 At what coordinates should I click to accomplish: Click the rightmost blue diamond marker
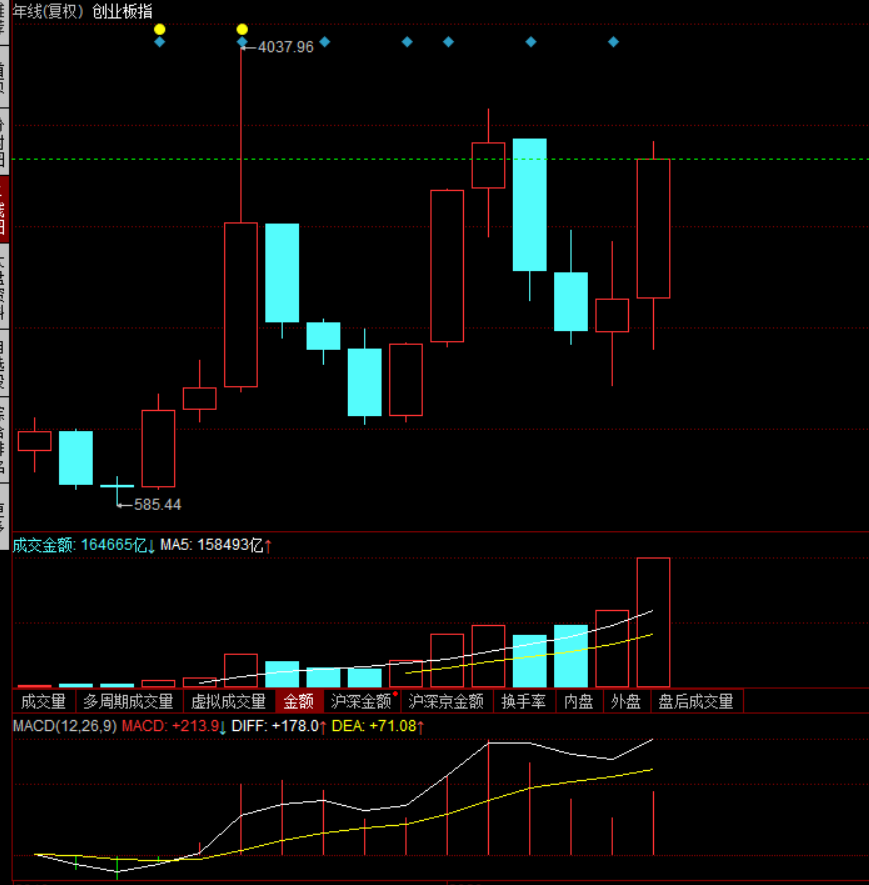(x=614, y=42)
